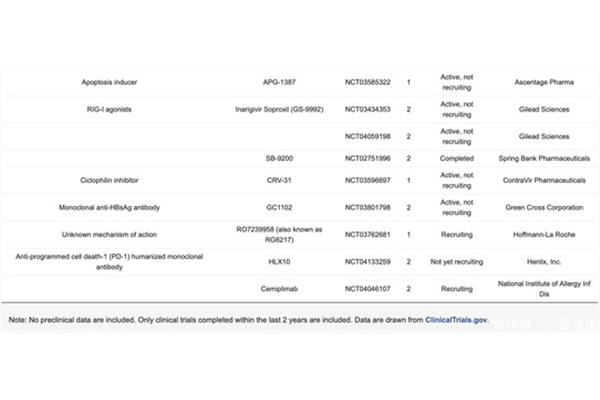600x400 pixels.
Task: Click the APG-1387 drug name cell
Action: tap(279, 82)
